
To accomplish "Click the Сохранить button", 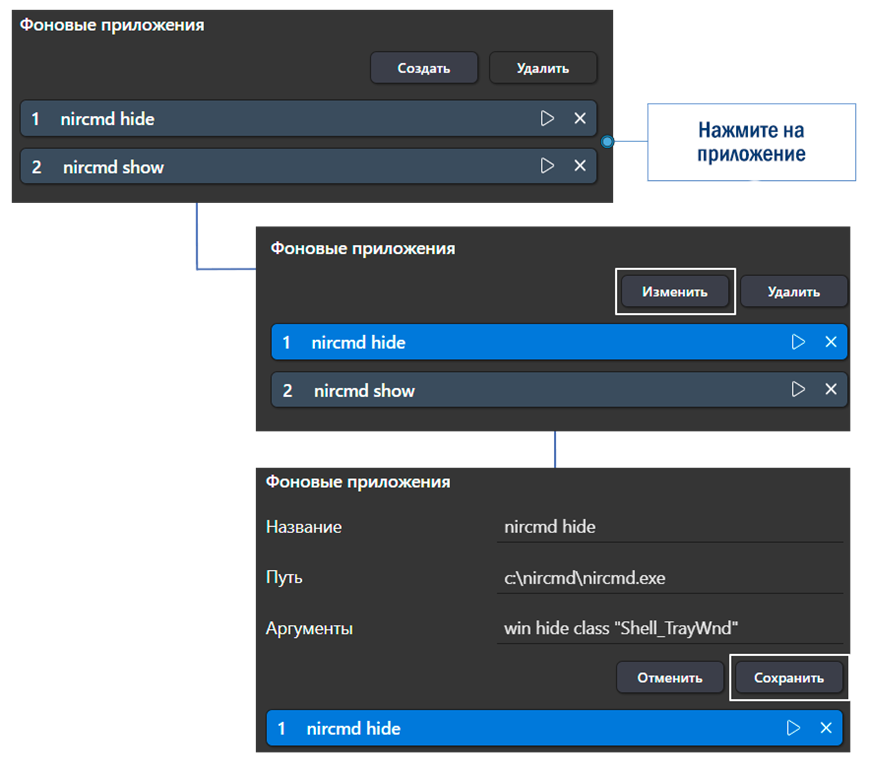I will point(788,678).
